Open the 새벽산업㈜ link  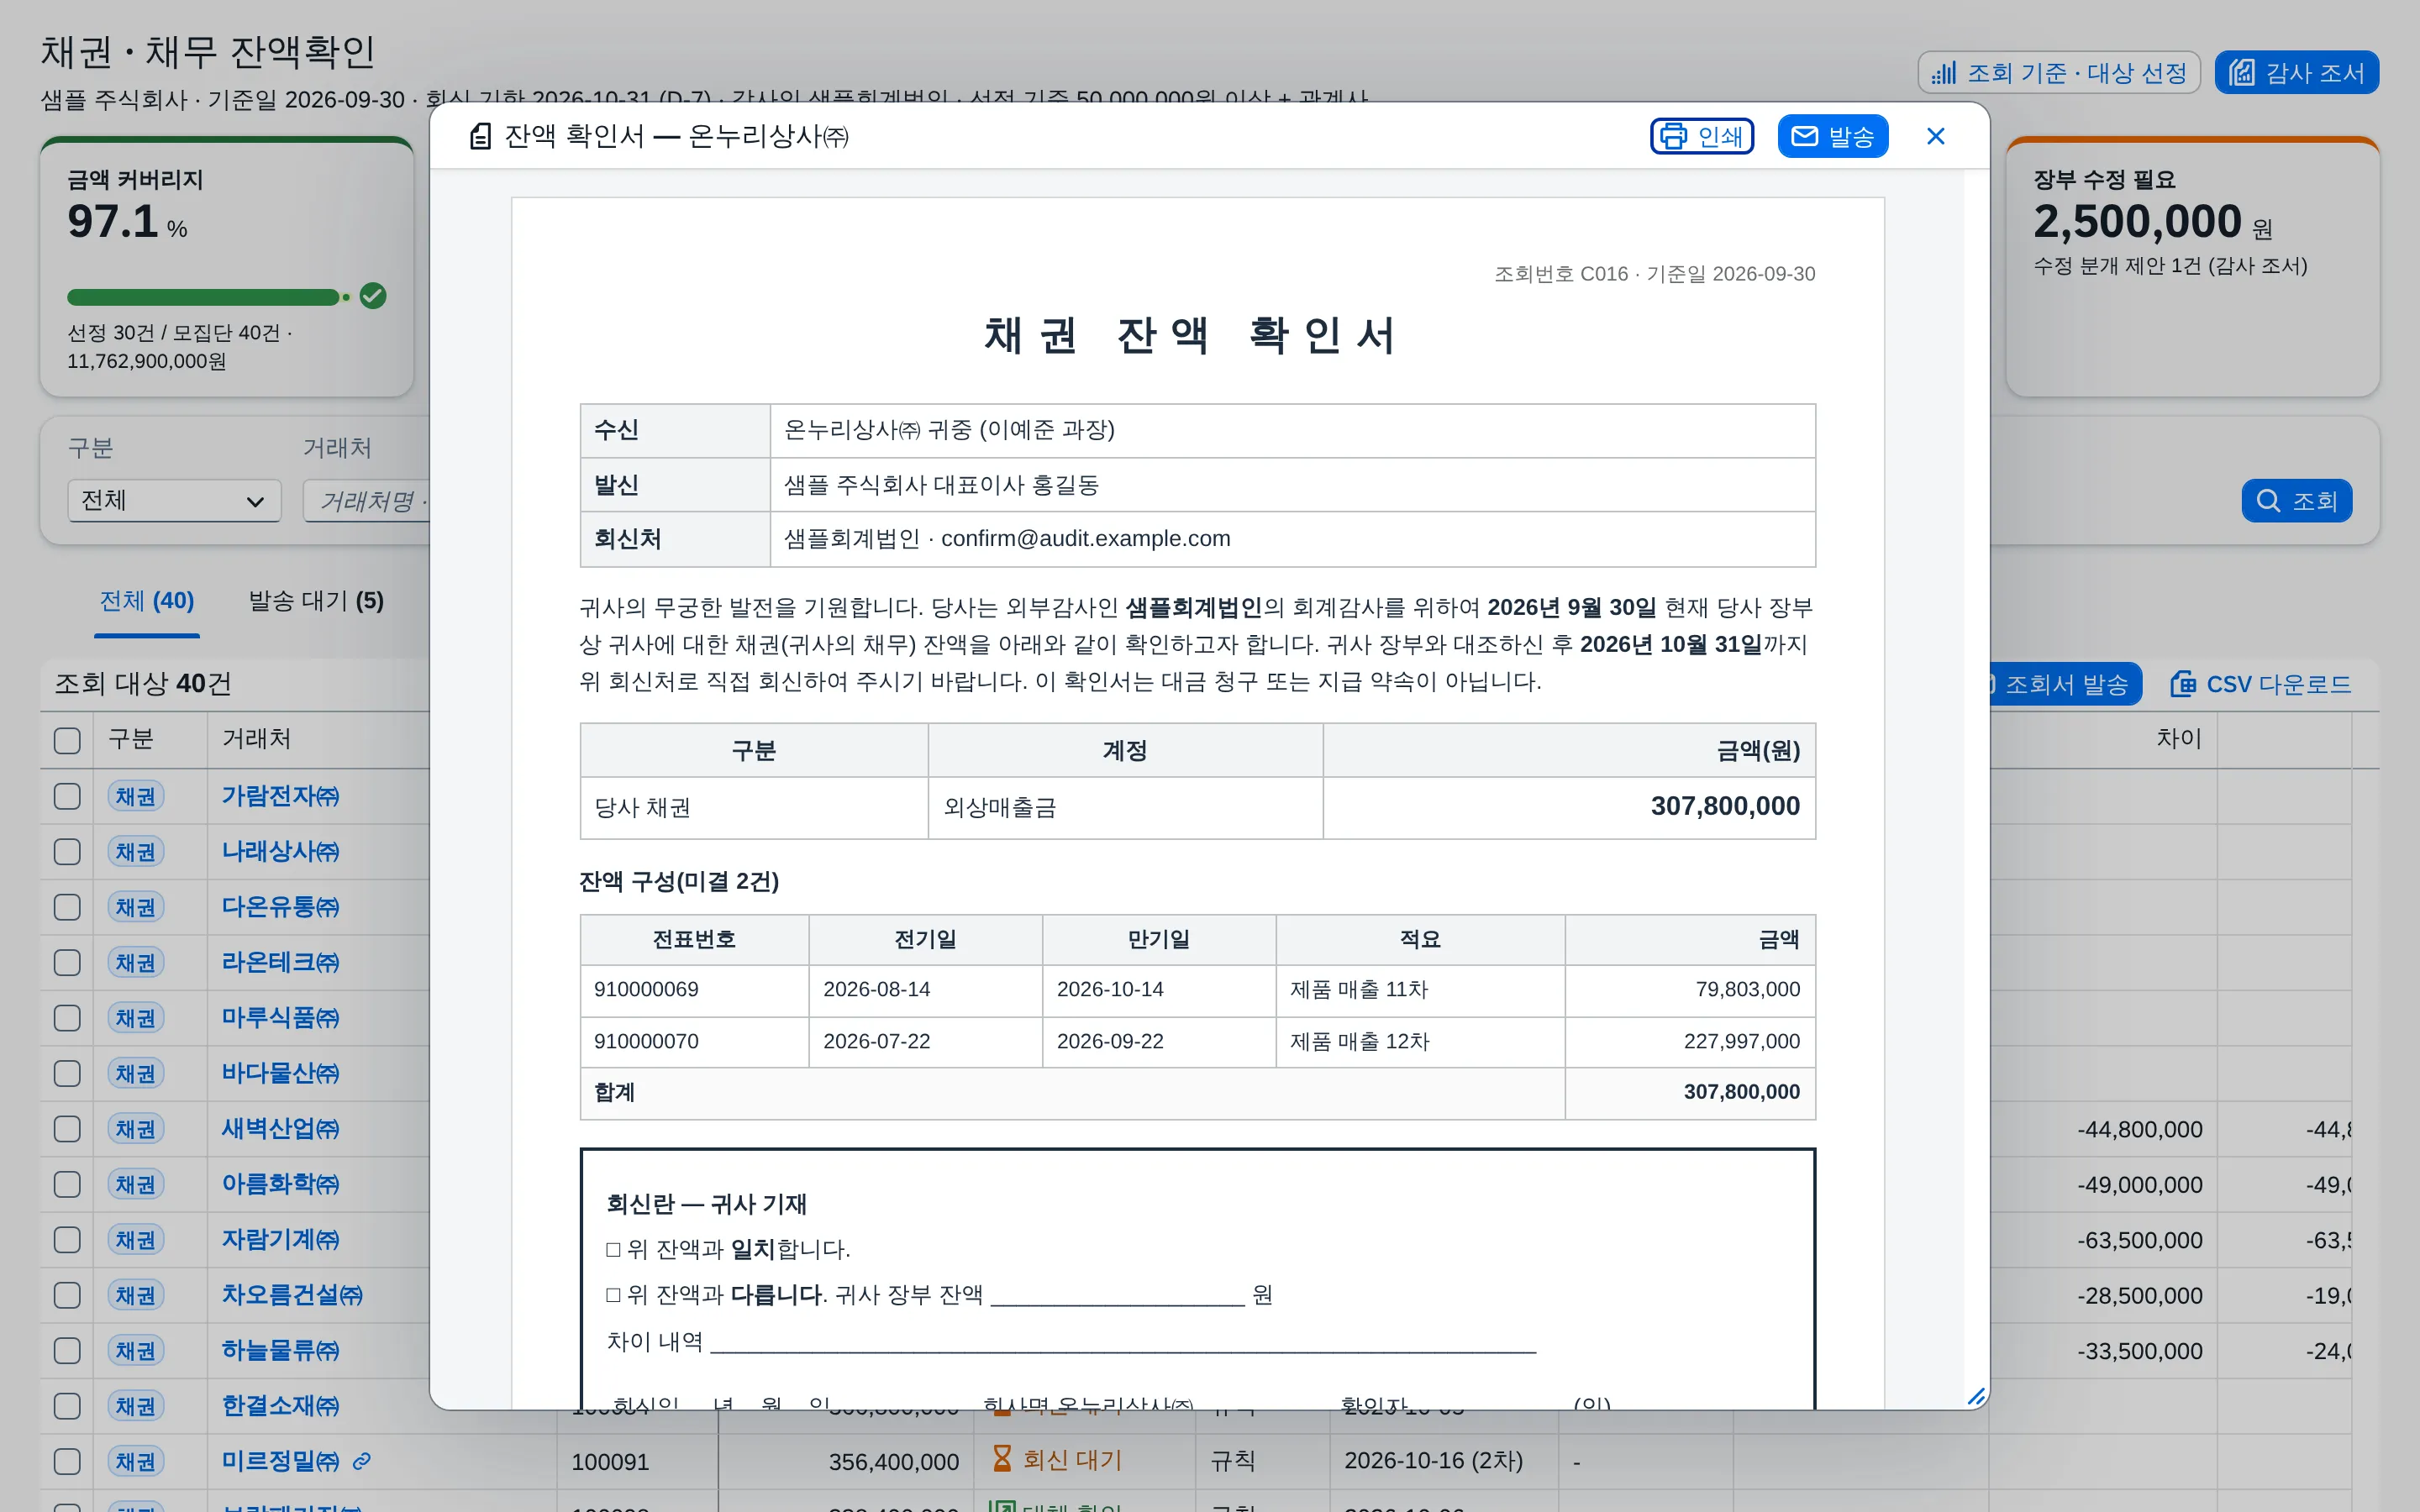tap(280, 1128)
